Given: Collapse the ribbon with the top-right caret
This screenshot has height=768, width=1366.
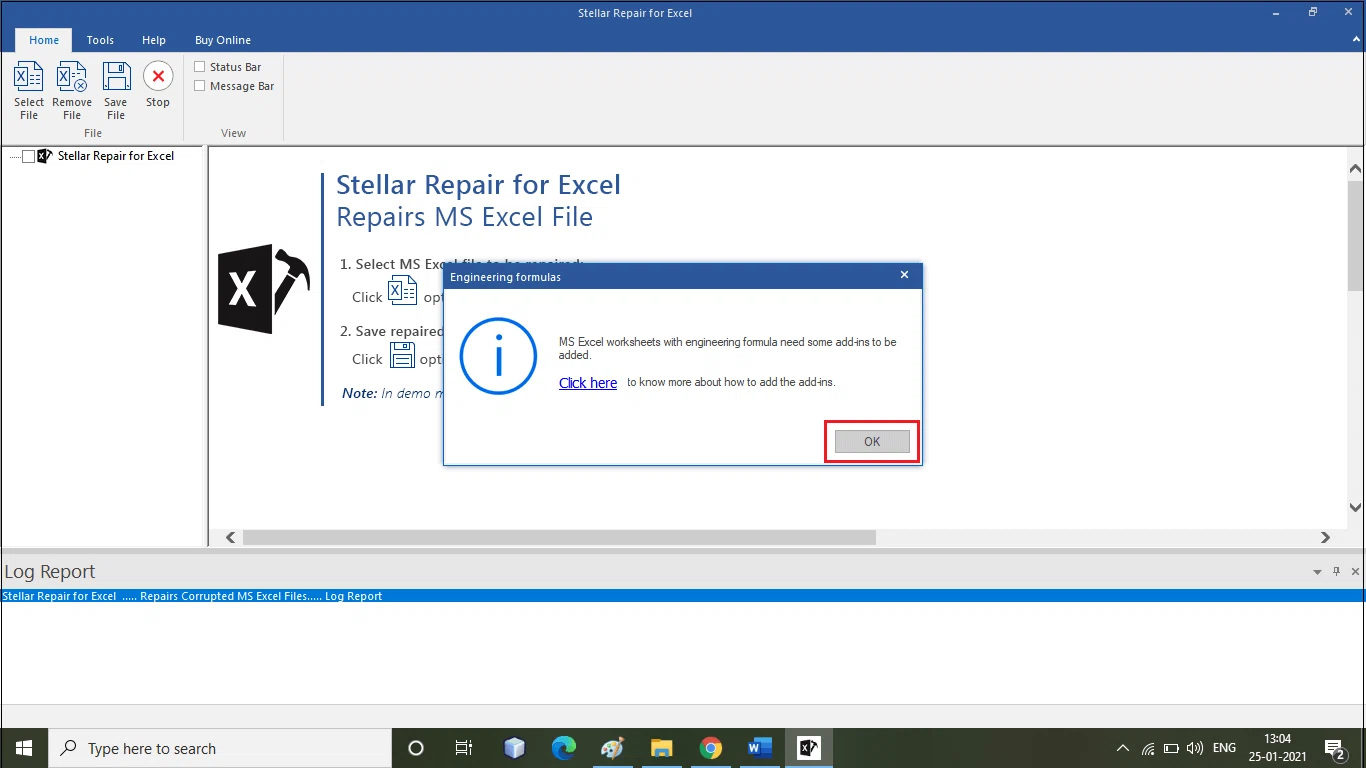Looking at the screenshot, I should [x=1357, y=40].
